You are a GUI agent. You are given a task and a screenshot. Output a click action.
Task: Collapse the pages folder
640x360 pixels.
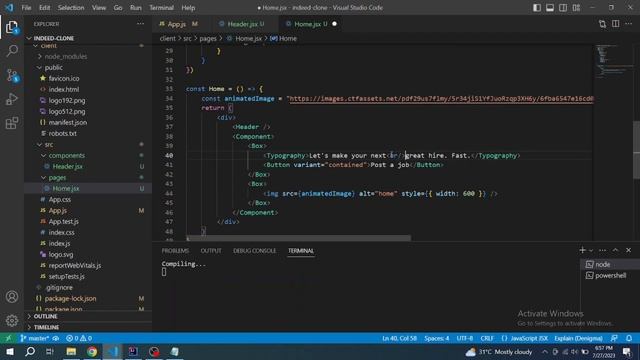(x=88, y=178)
